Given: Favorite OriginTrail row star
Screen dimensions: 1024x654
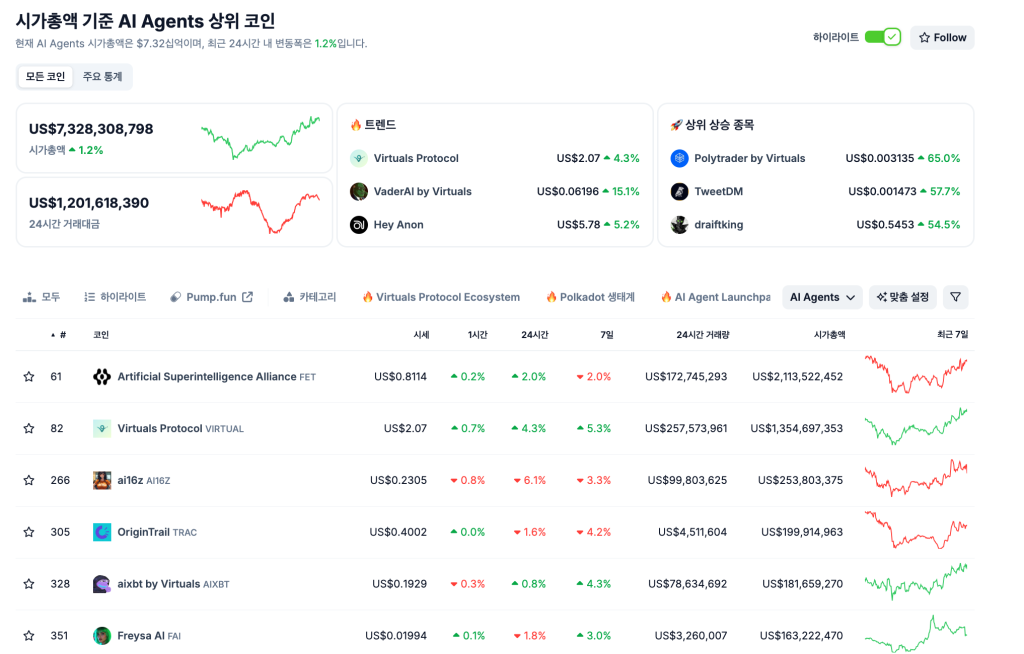Looking at the screenshot, I should click(29, 532).
